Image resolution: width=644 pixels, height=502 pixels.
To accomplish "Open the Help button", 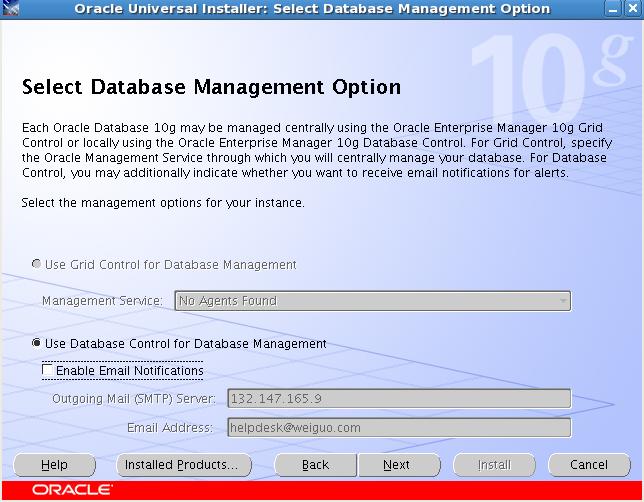I will coord(54,465).
